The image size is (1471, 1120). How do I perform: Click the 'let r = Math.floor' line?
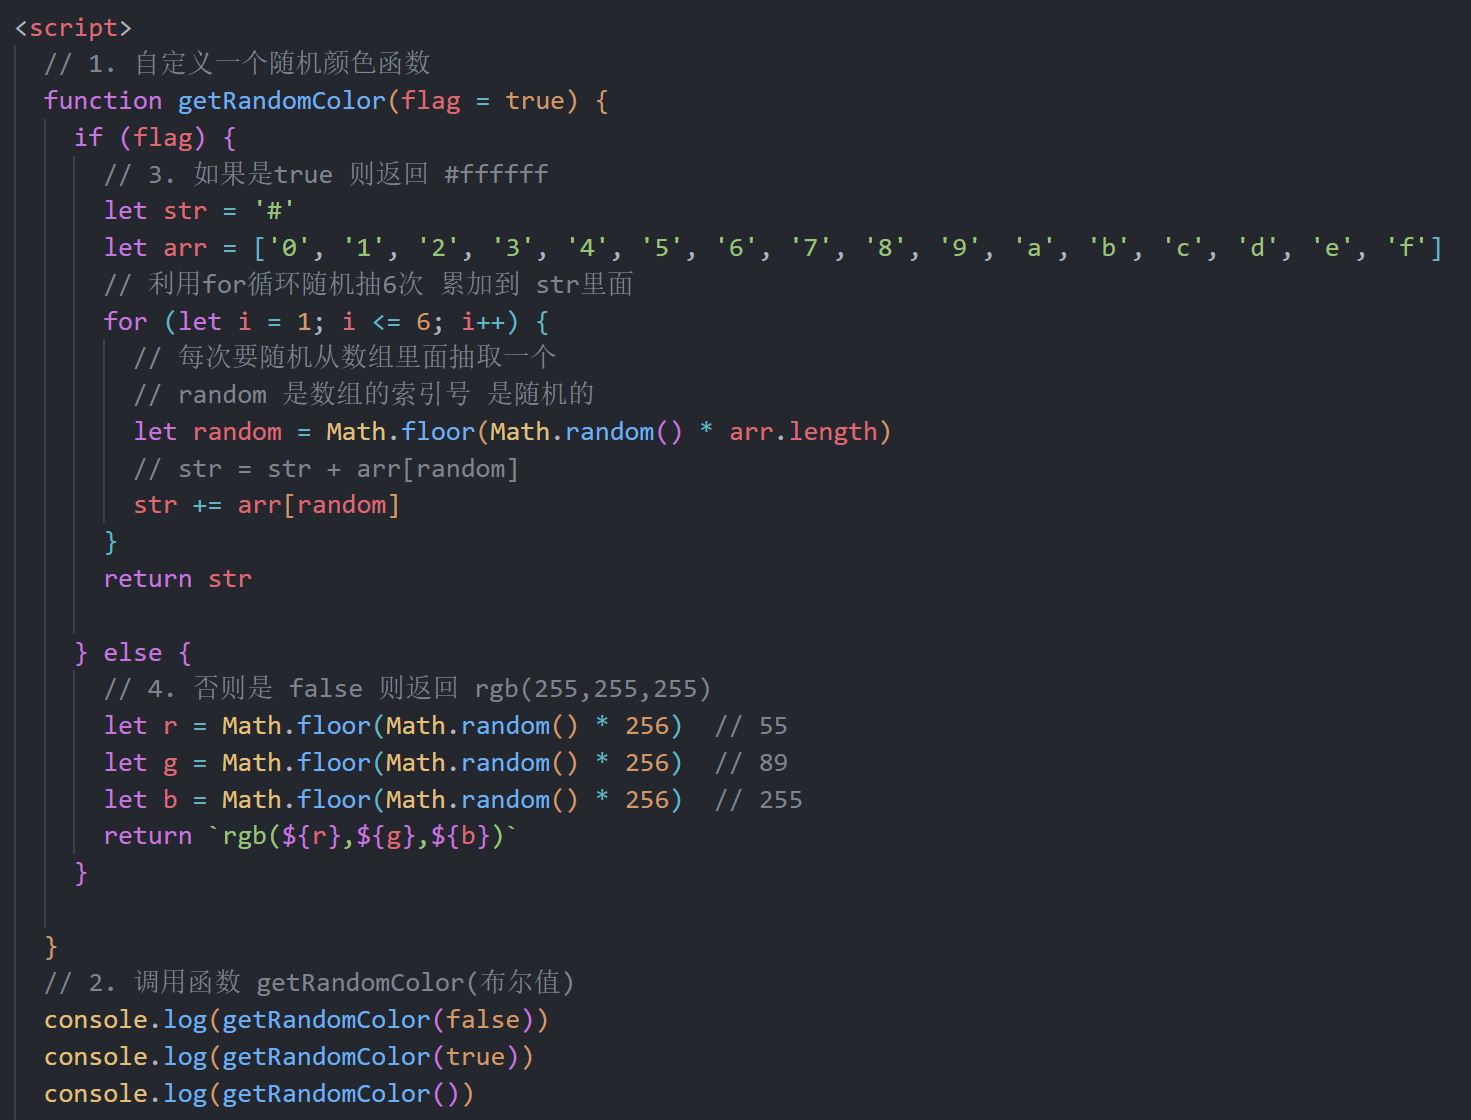tap(393, 726)
